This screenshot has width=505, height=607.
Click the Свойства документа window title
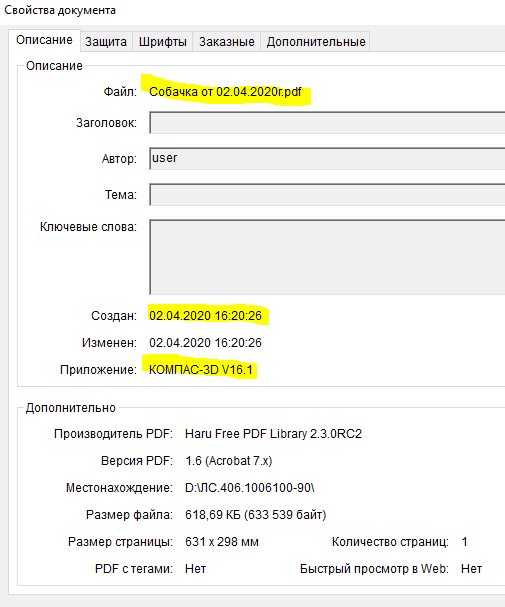tap(60, 10)
